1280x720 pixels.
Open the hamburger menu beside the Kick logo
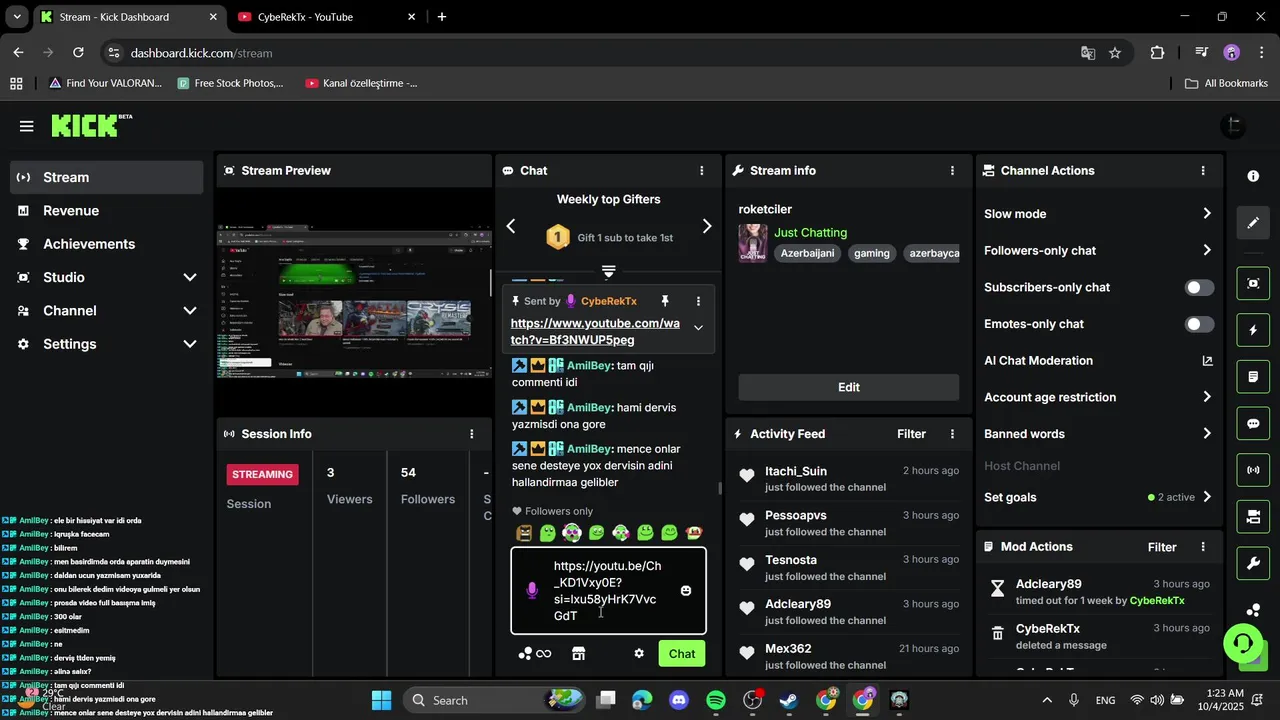tap(26, 126)
